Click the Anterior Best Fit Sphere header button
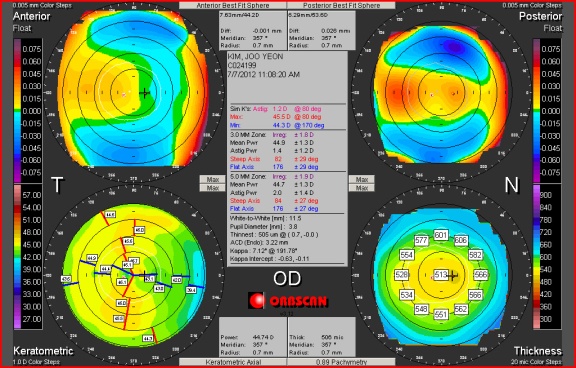Image resolution: width=576 pixels, height=368 pixels. click(233, 5)
